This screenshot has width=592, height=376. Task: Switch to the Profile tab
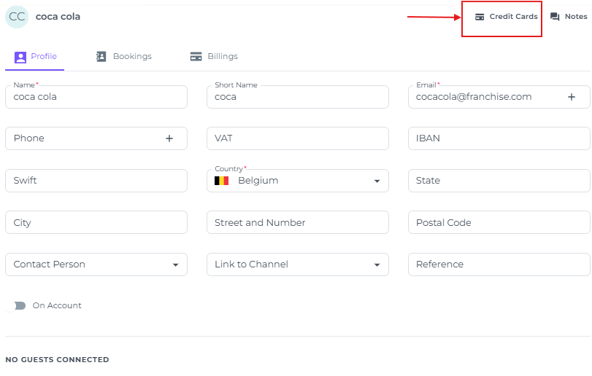(x=35, y=57)
